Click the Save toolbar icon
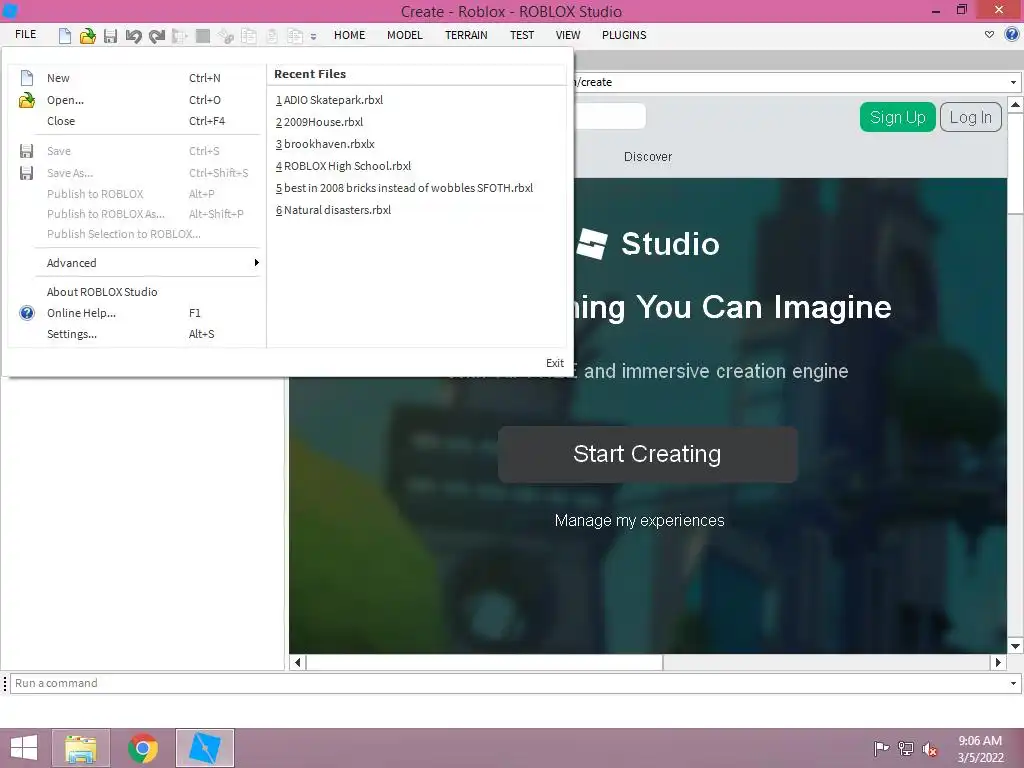This screenshot has height=768, width=1024. click(110, 35)
